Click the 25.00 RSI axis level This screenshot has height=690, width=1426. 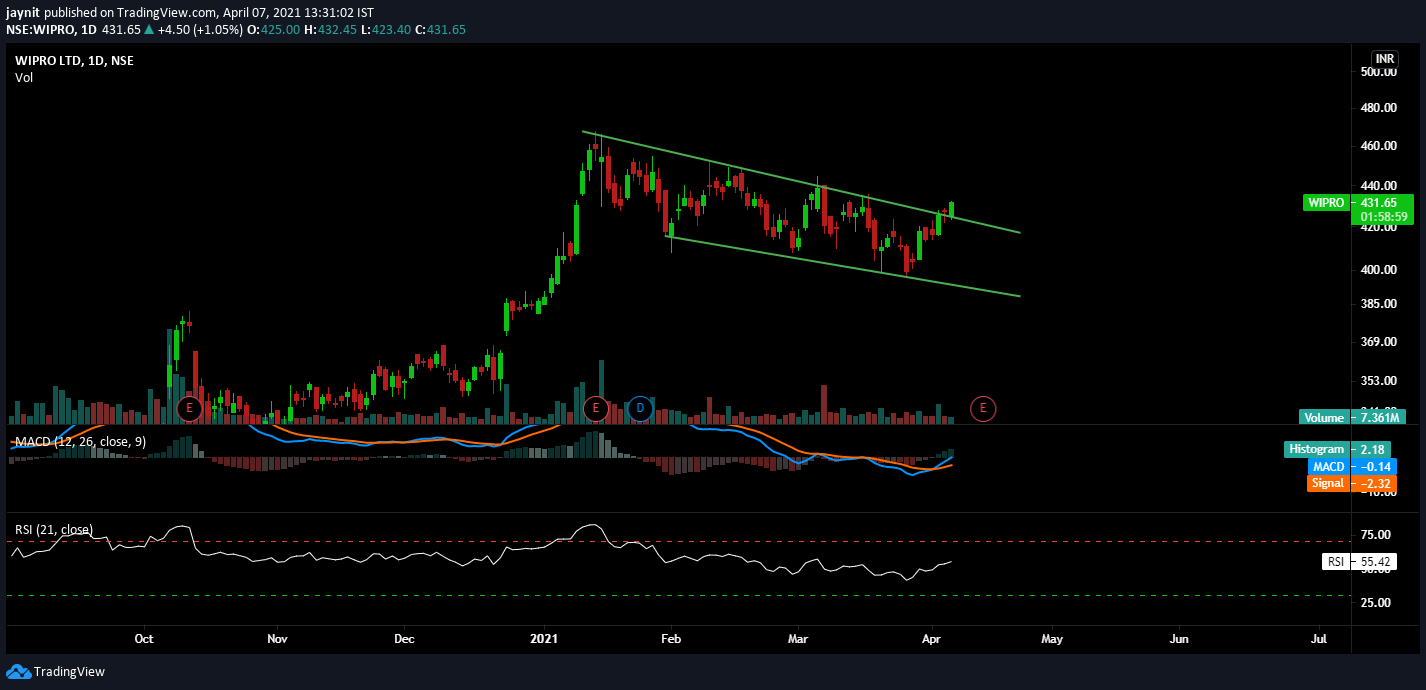click(x=1376, y=602)
